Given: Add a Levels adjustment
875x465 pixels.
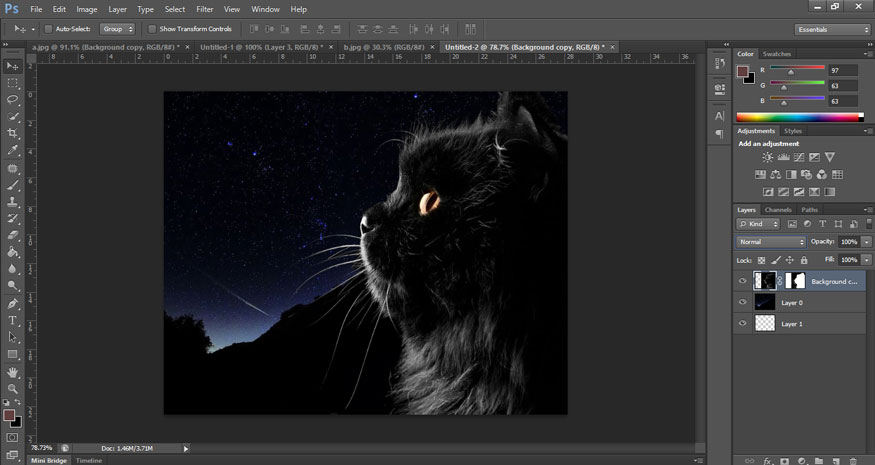Looking at the screenshot, I should (783, 157).
